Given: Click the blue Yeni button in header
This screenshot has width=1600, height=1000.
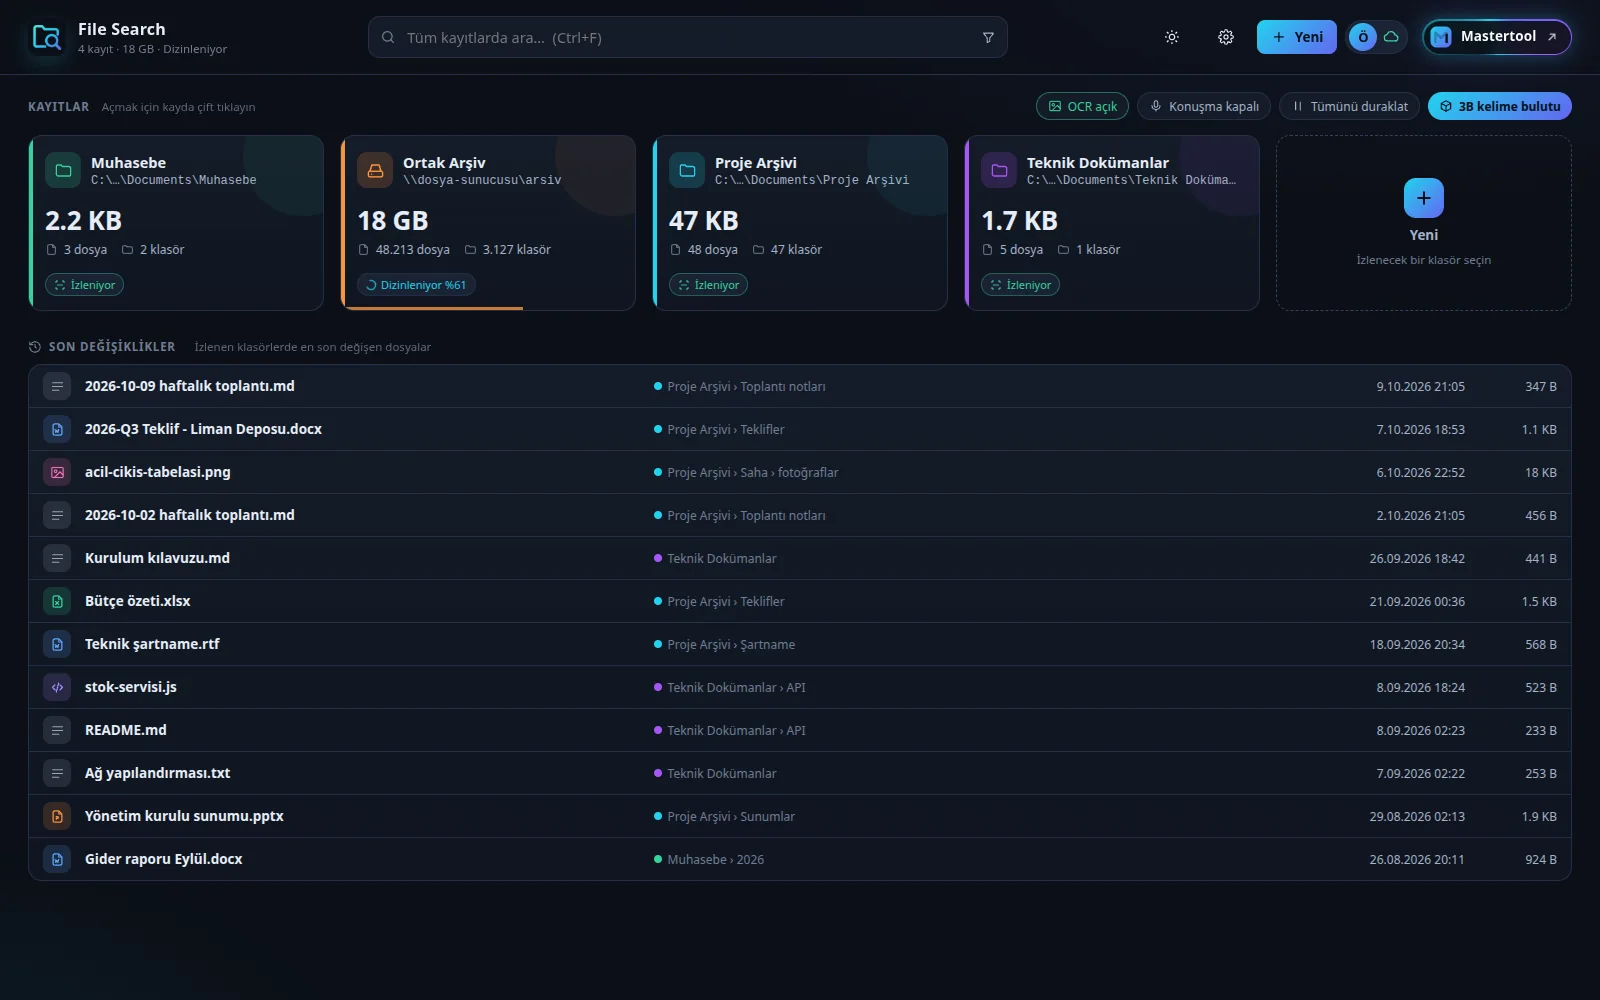Looking at the screenshot, I should (x=1297, y=37).
